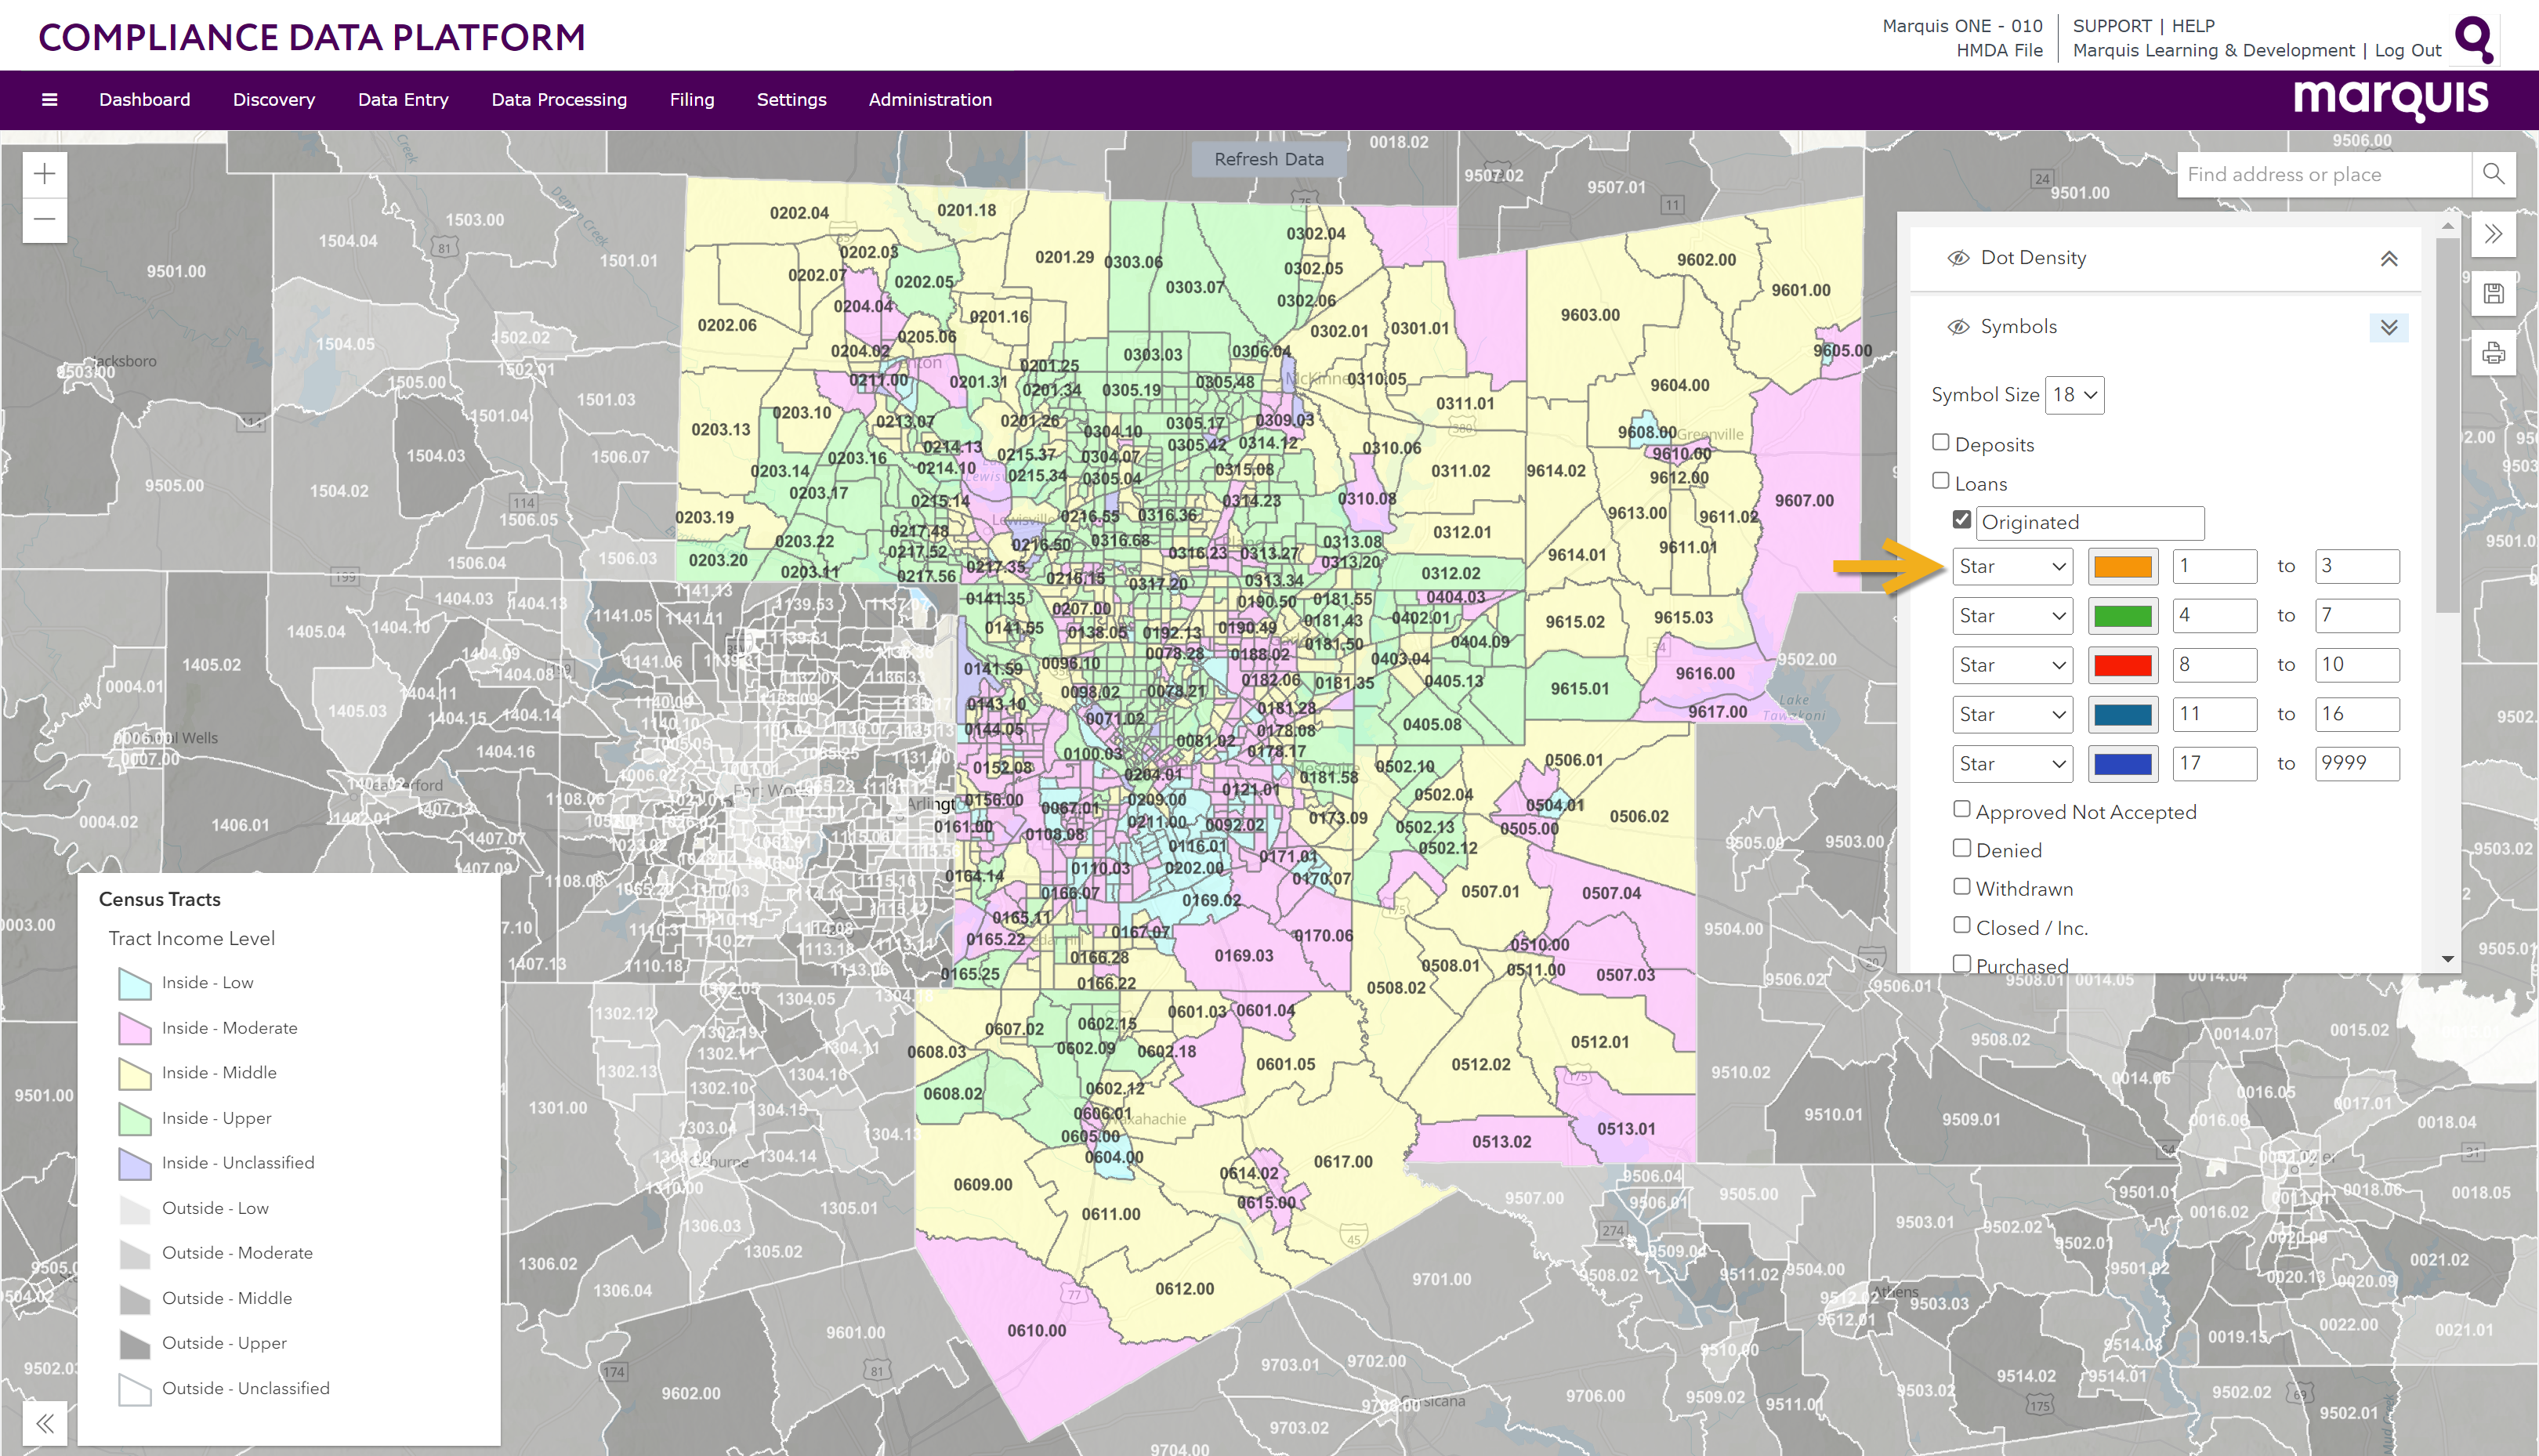The height and width of the screenshot is (1456, 2539).
Task: Open the Data Processing menu
Action: click(559, 99)
